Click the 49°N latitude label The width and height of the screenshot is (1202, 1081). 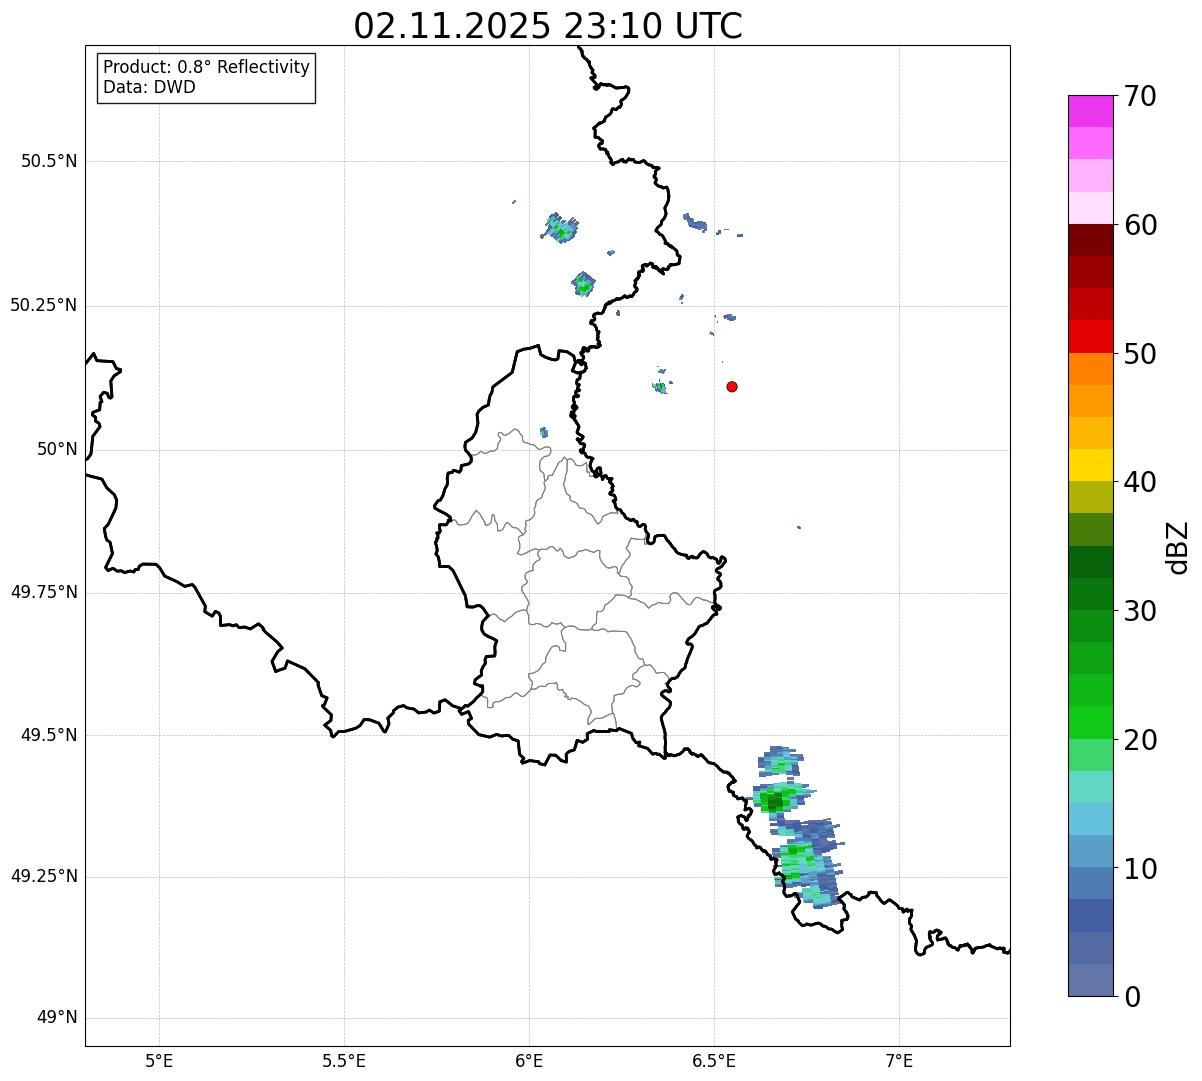pyautogui.click(x=57, y=1018)
